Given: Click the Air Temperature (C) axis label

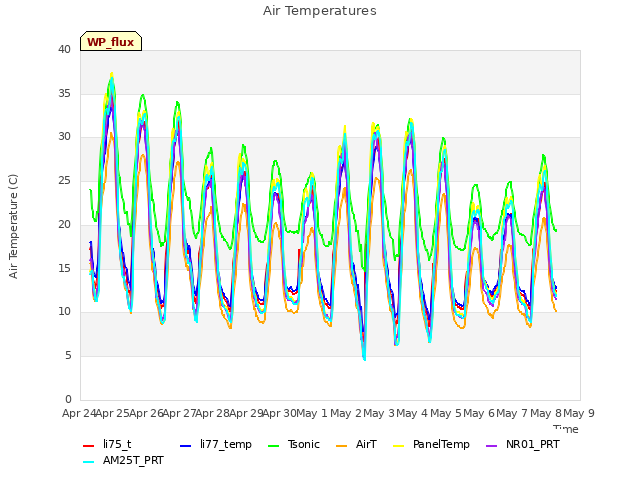Looking at the screenshot, I should pos(13,227).
